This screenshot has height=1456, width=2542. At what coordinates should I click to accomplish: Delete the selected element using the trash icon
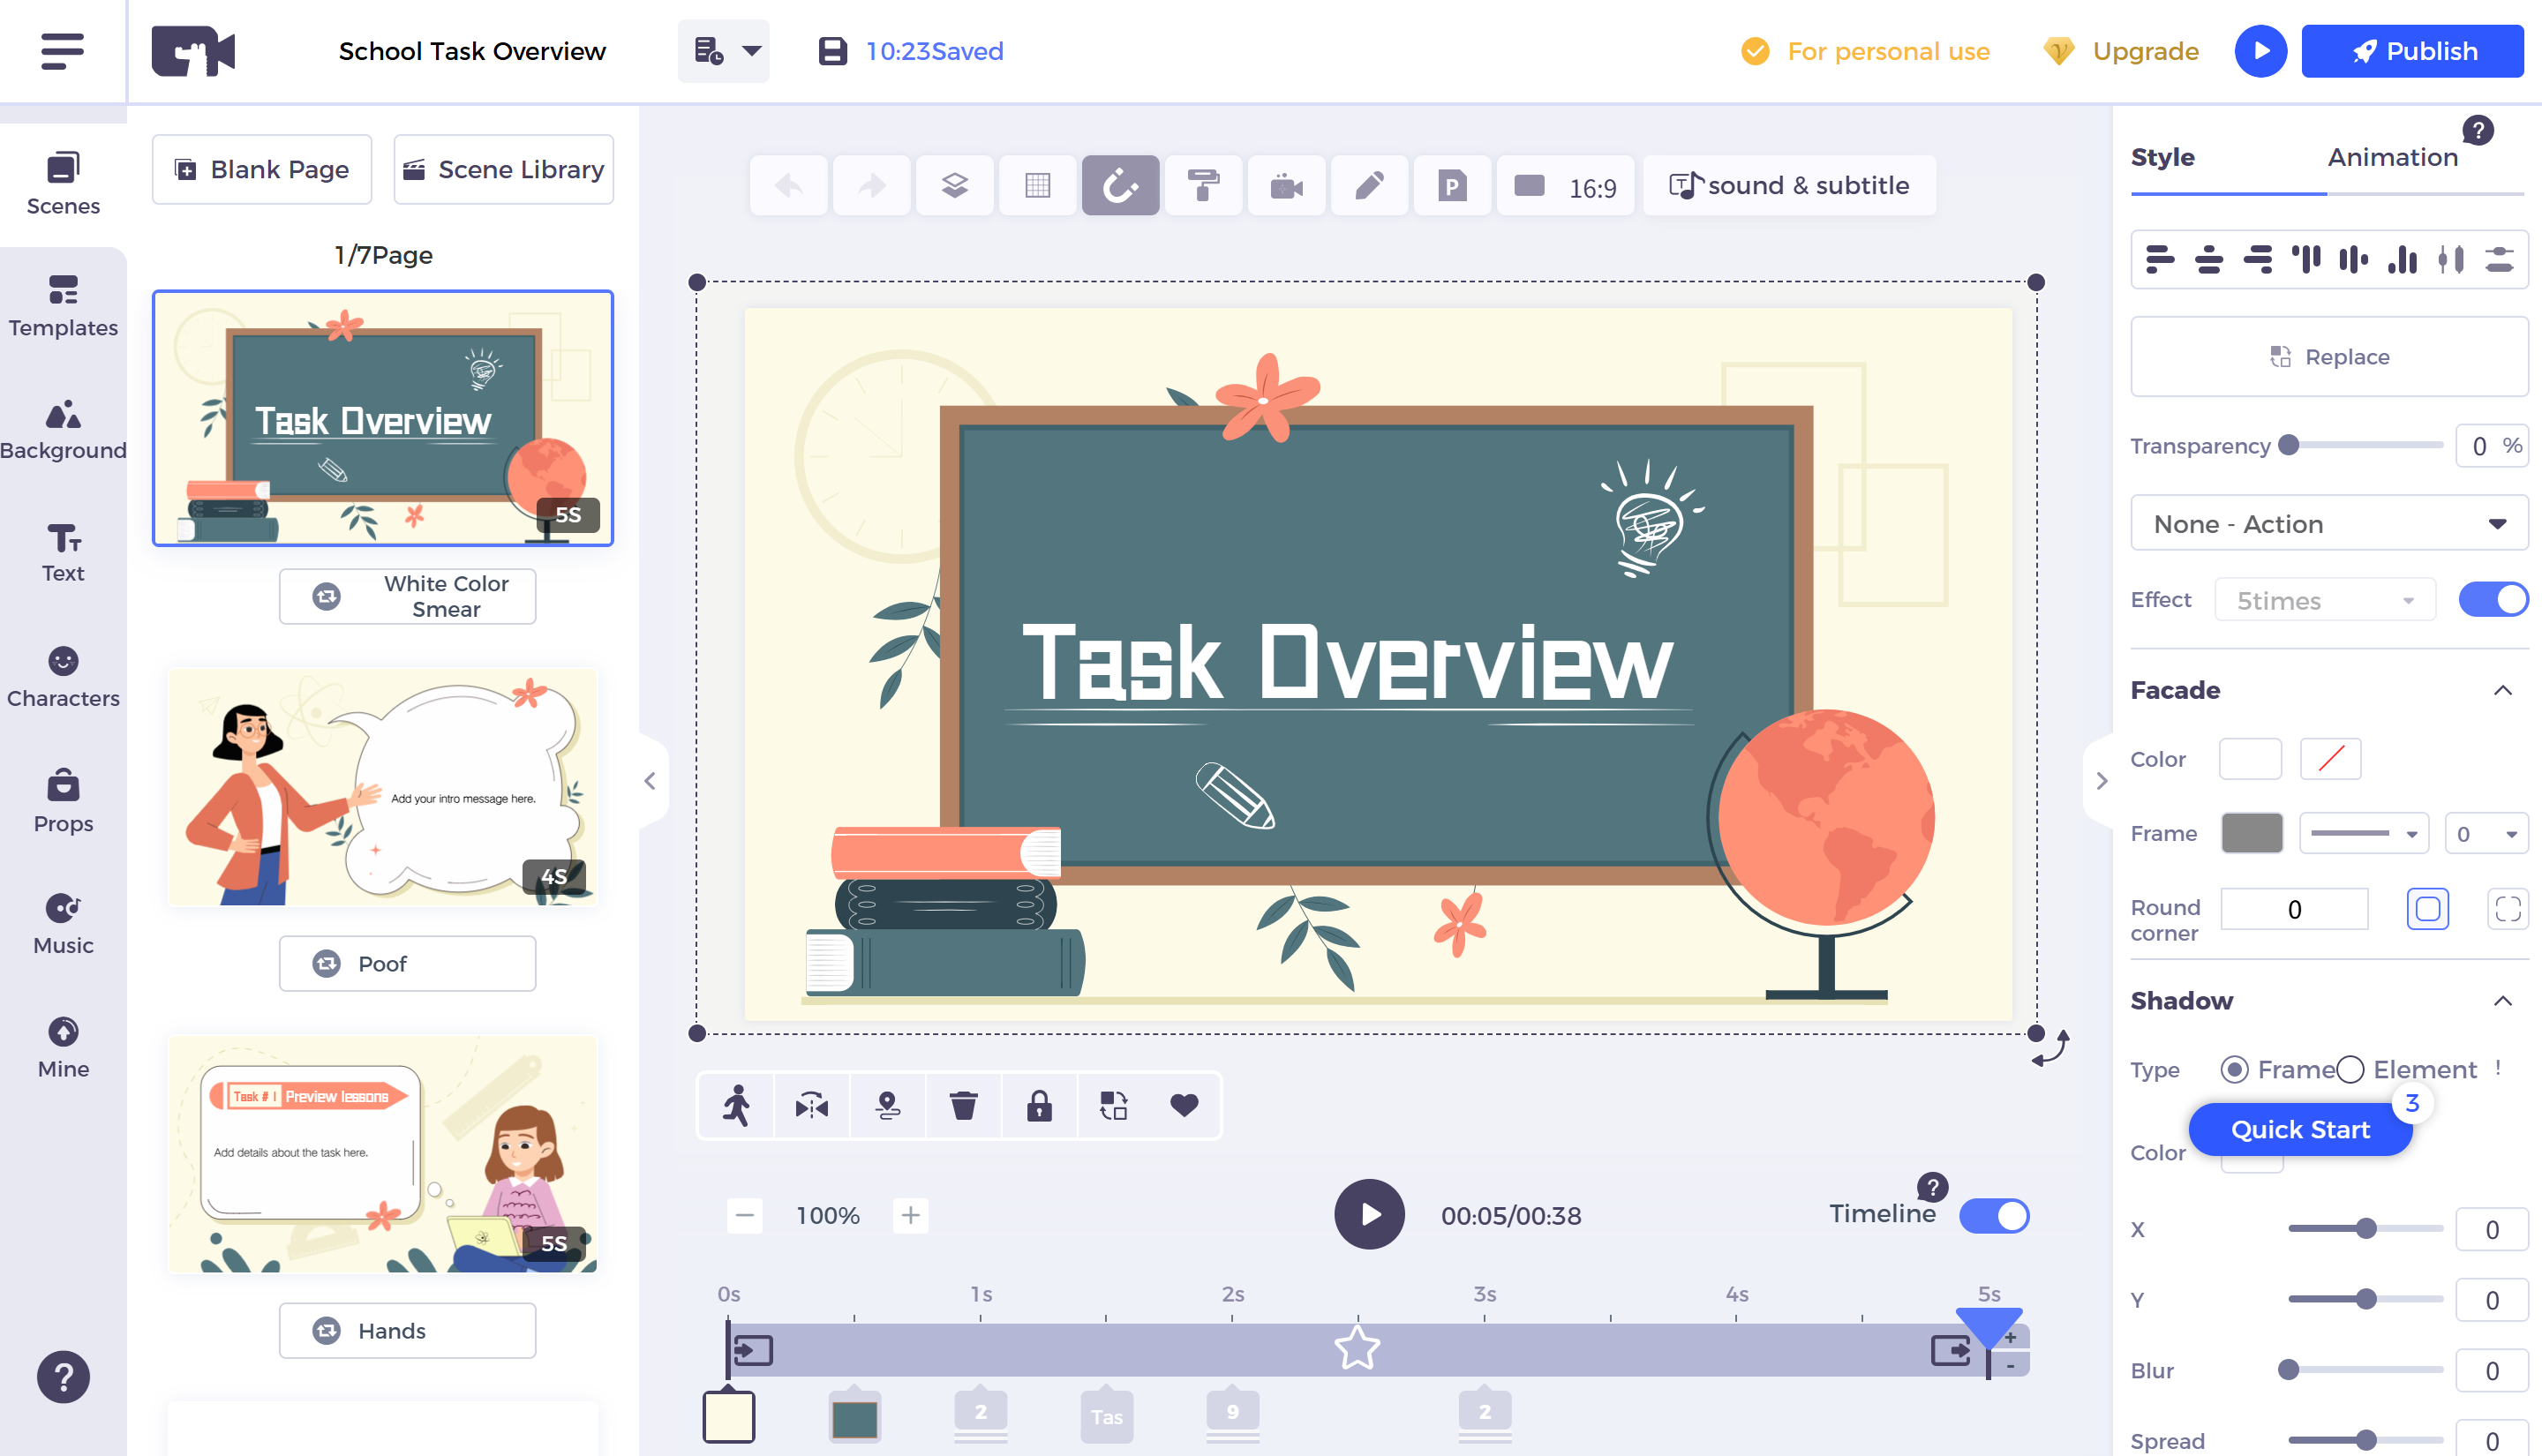point(963,1106)
